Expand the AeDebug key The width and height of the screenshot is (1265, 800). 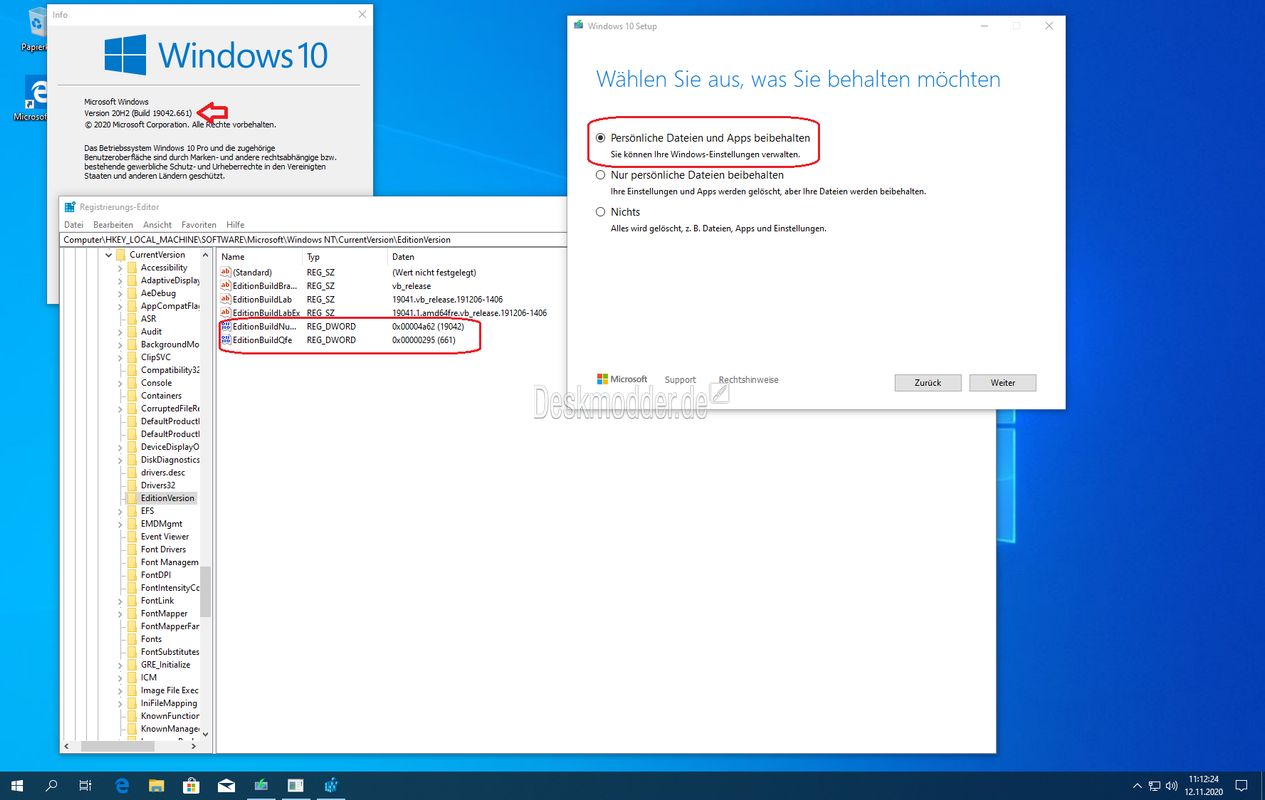click(120, 293)
